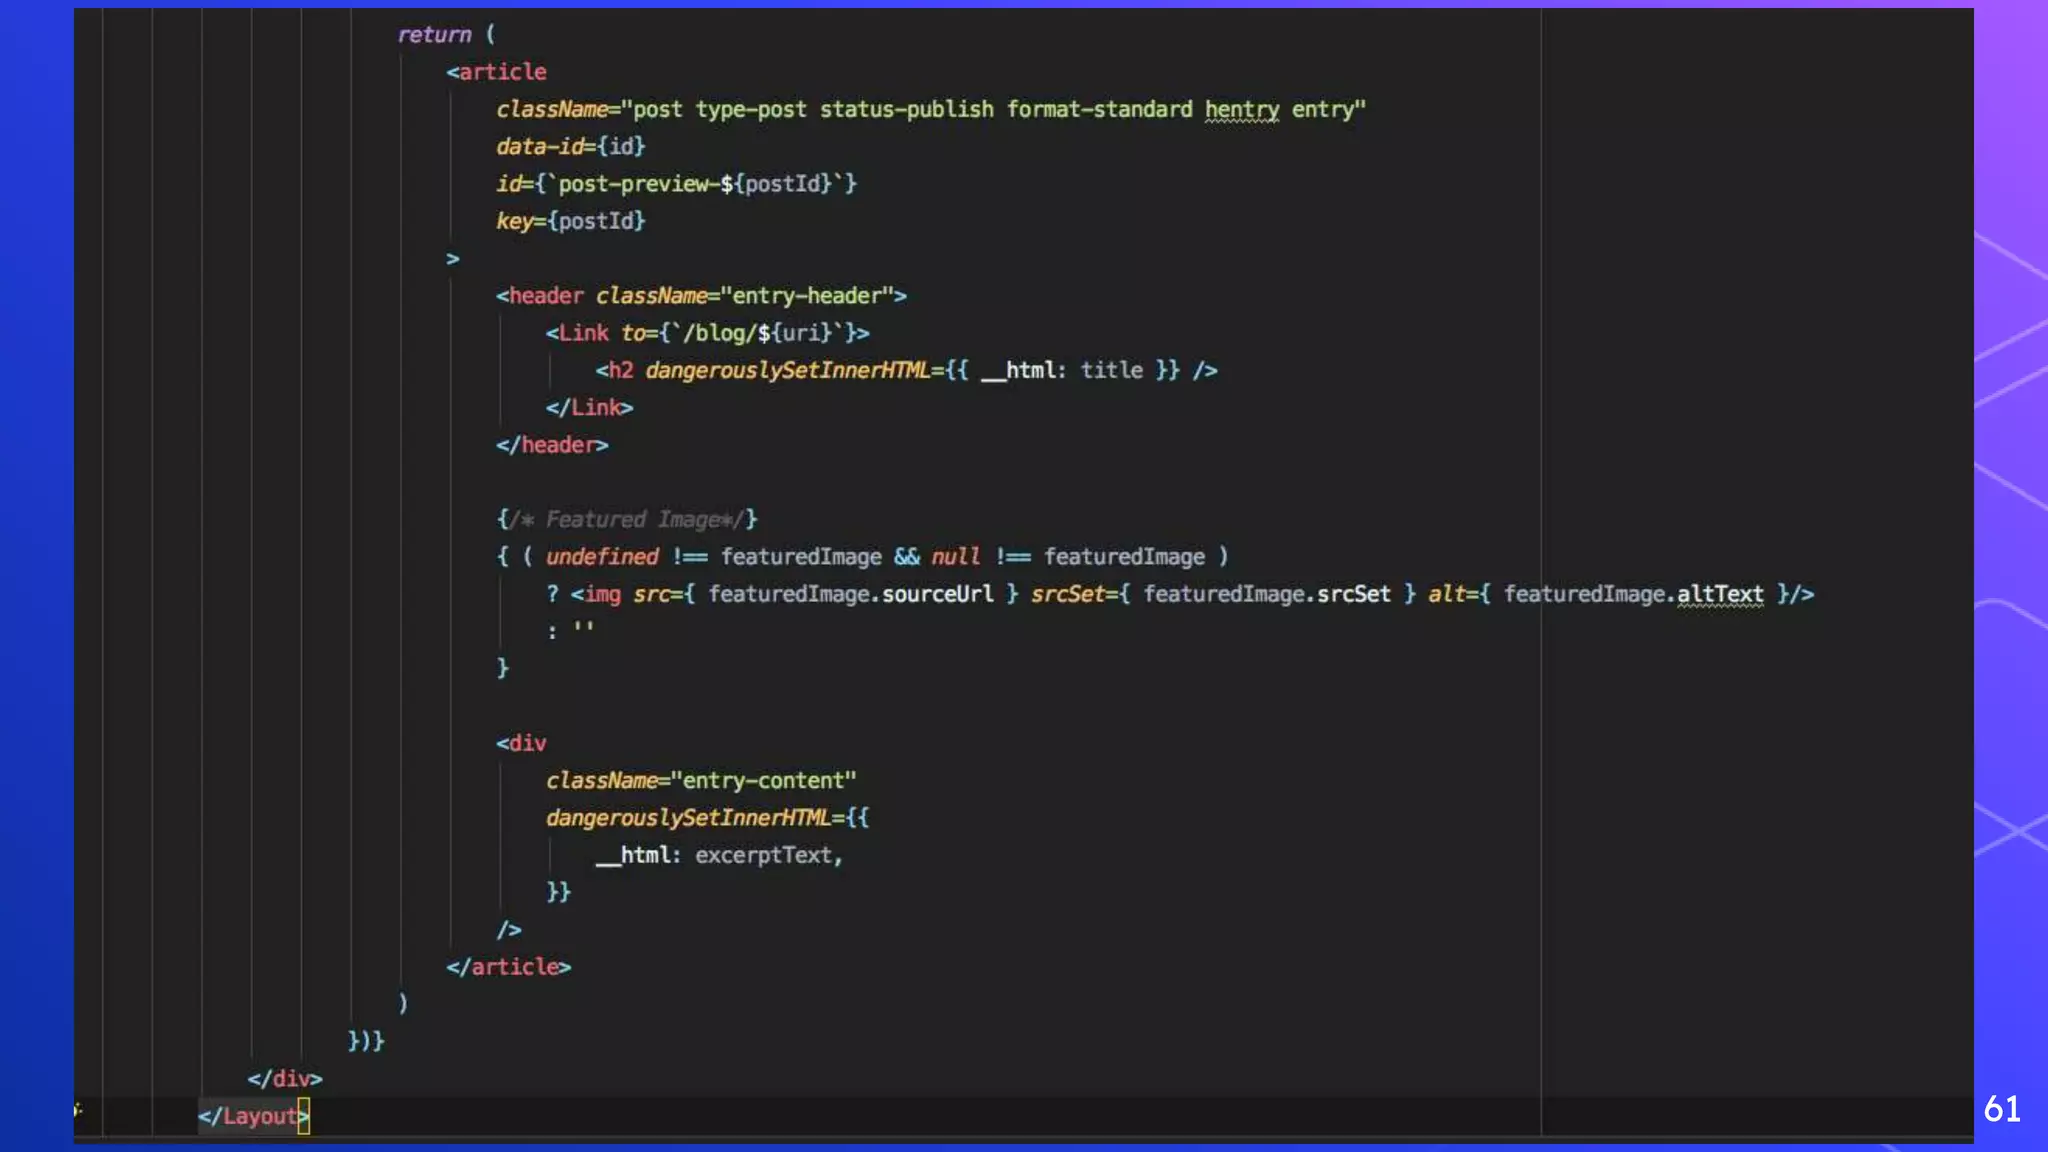This screenshot has height=1152, width=2048.
Task: Click featuredImage.srcSet expression
Action: coord(1266,594)
